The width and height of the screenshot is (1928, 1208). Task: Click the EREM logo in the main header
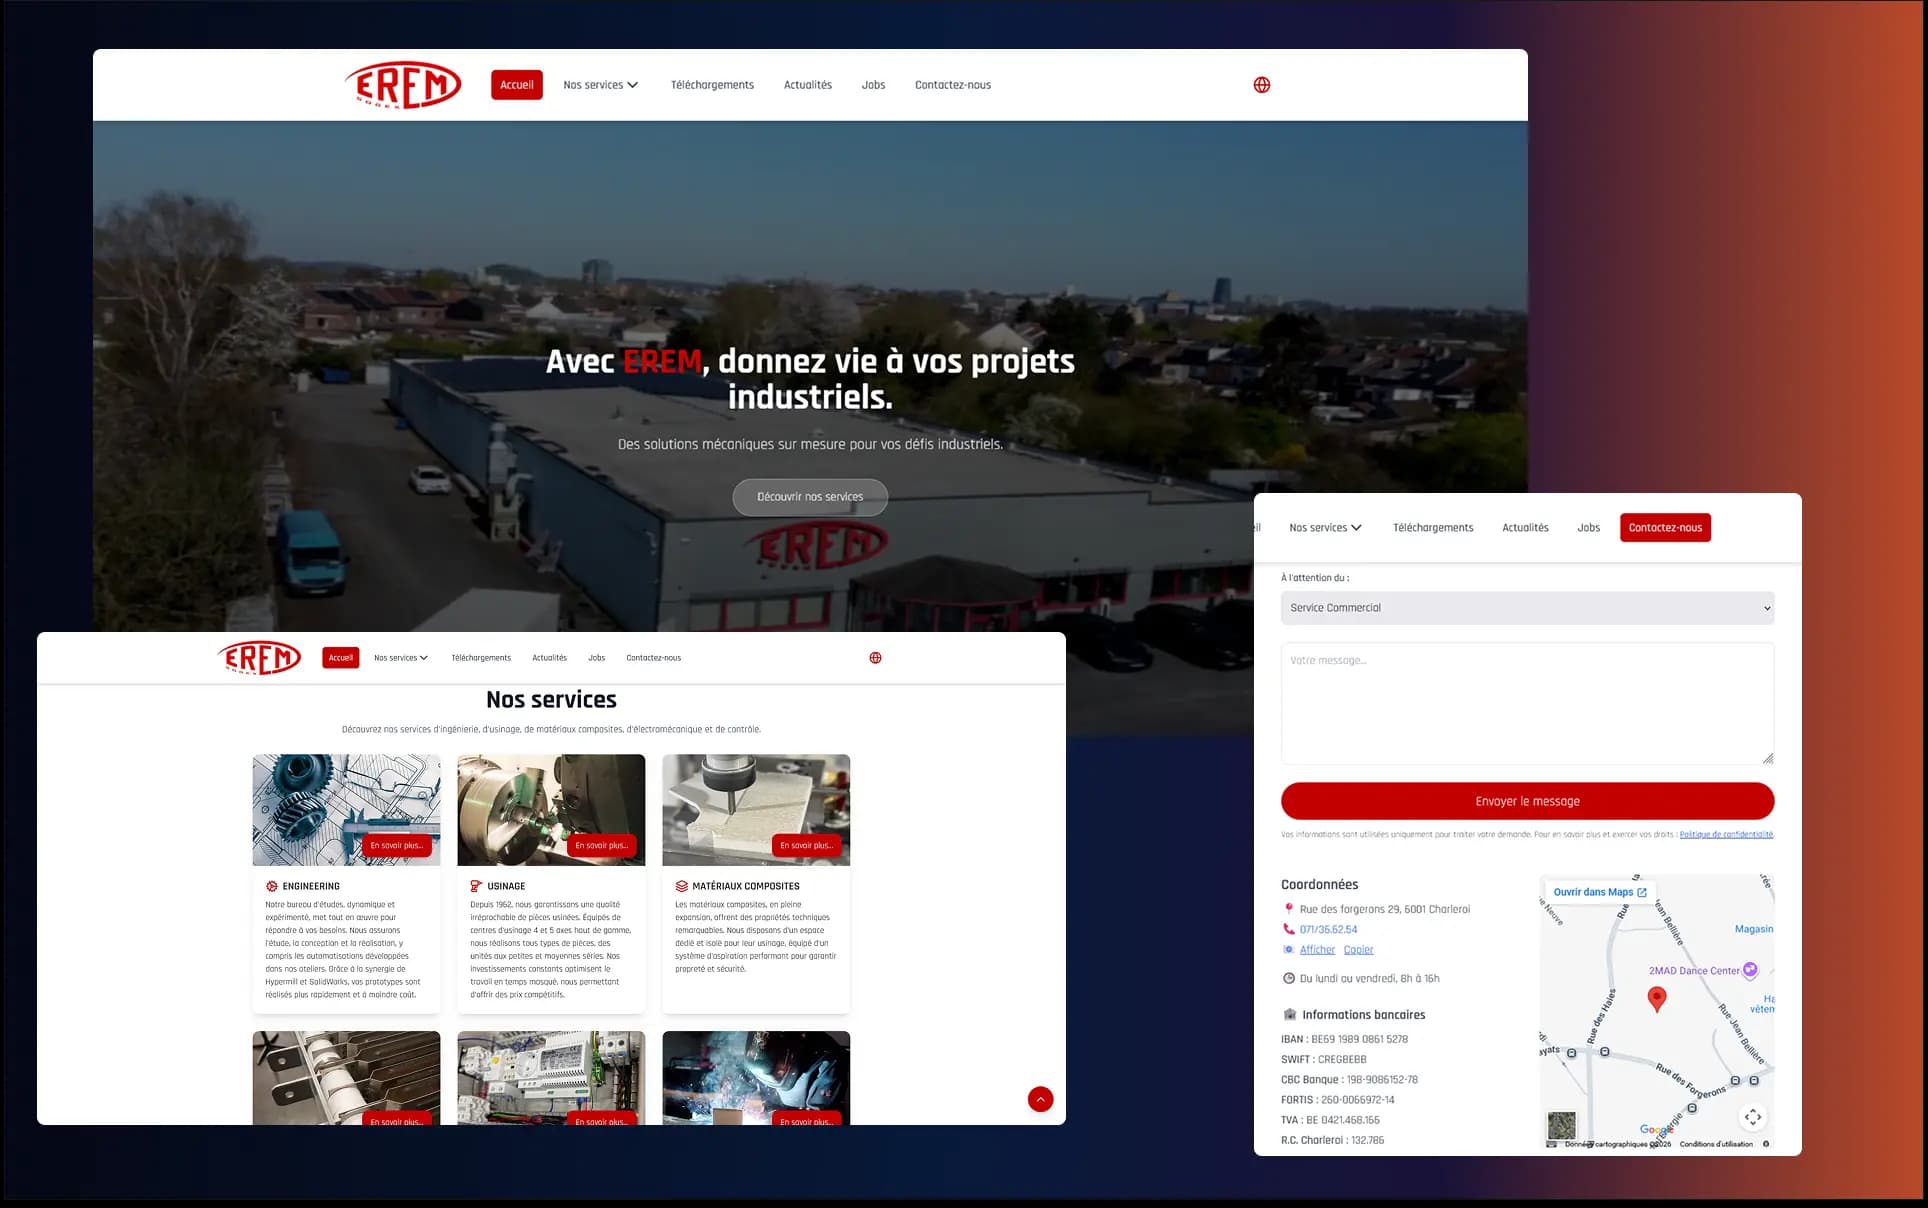(403, 85)
